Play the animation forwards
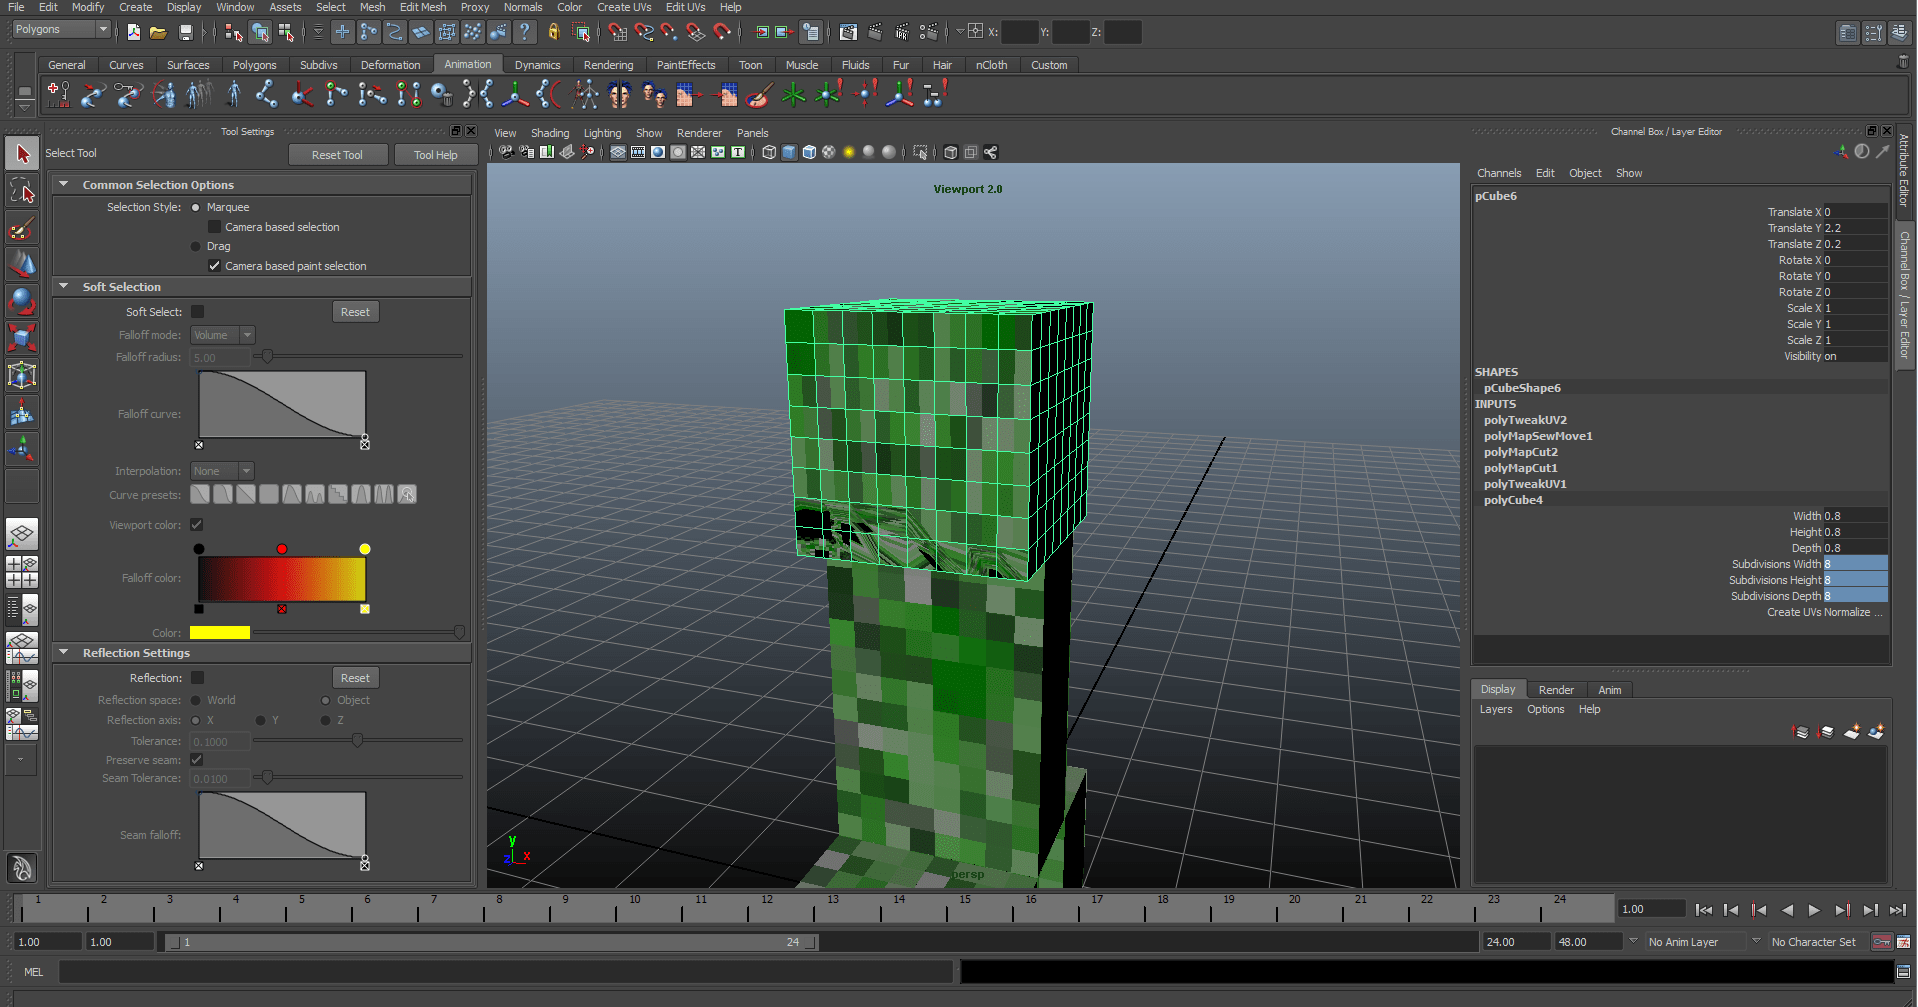Image resolution: width=1918 pixels, height=1007 pixels. (x=1814, y=910)
